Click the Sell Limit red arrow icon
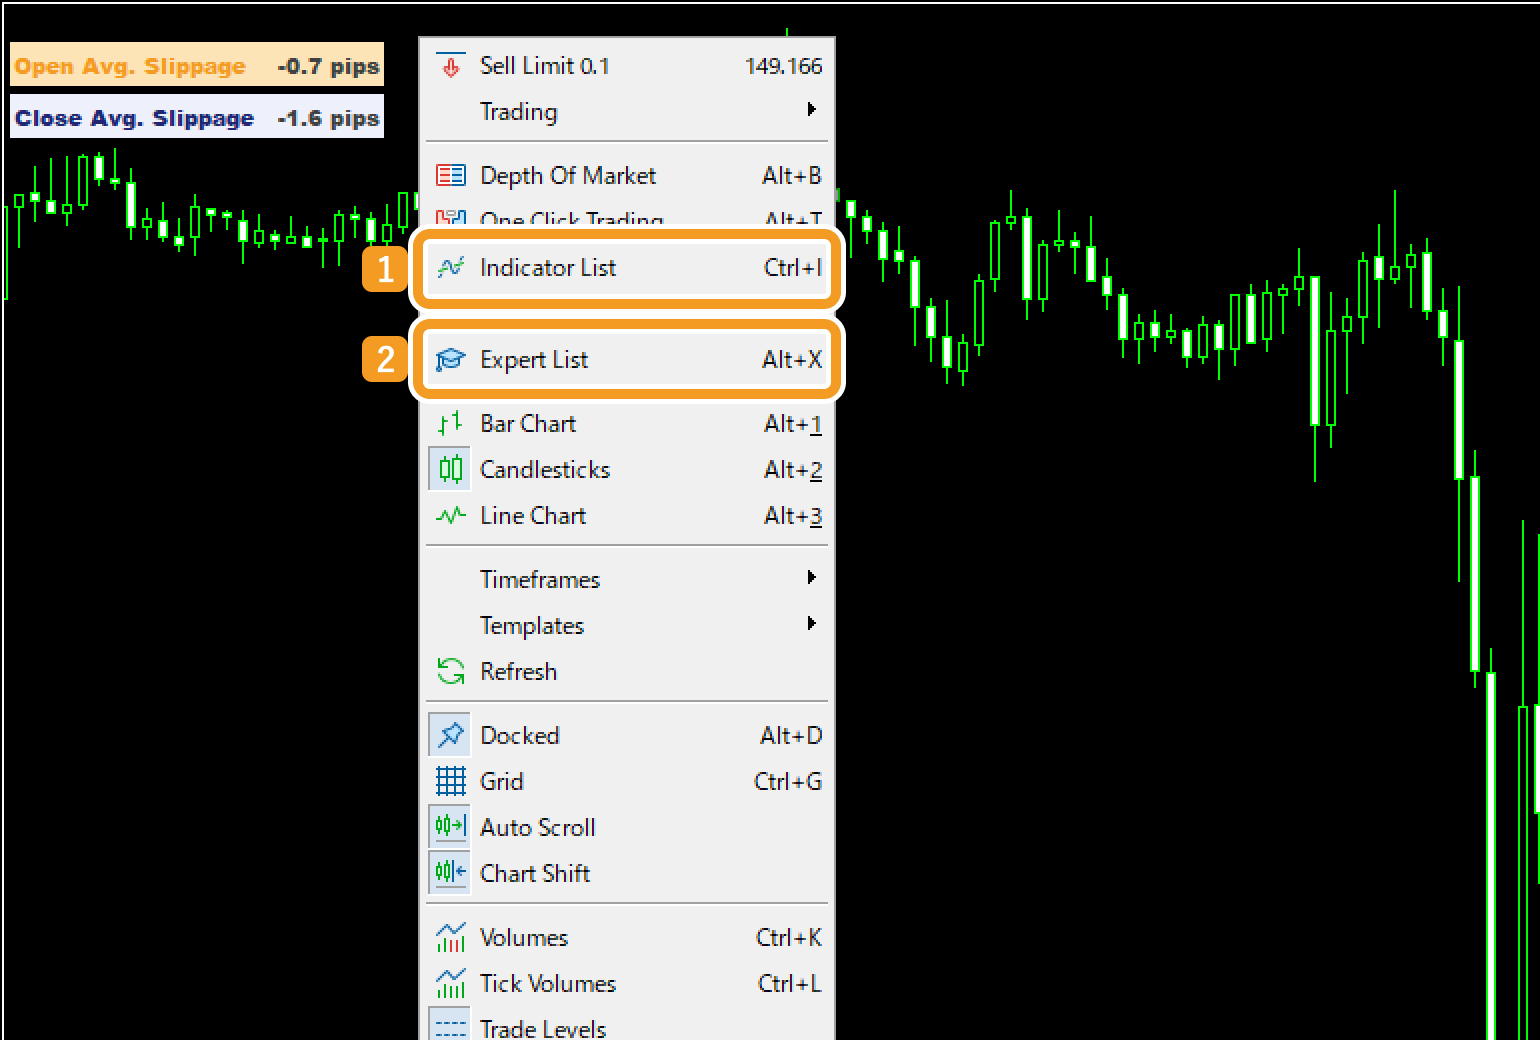1540x1040 pixels. pyautogui.click(x=451, y=66)
